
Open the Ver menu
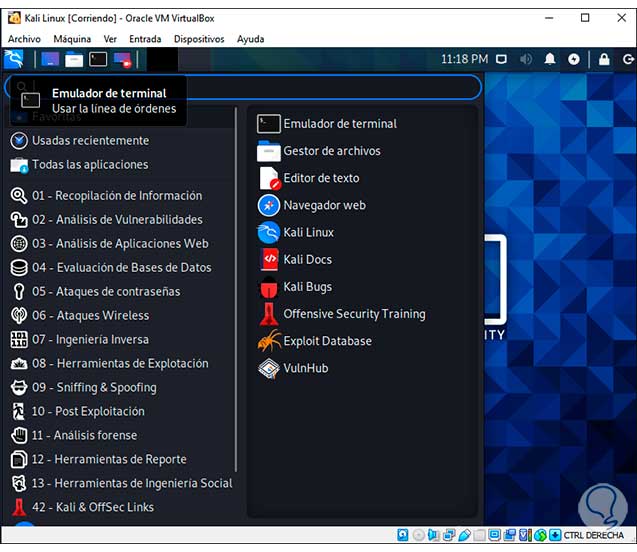click(110, 39)
